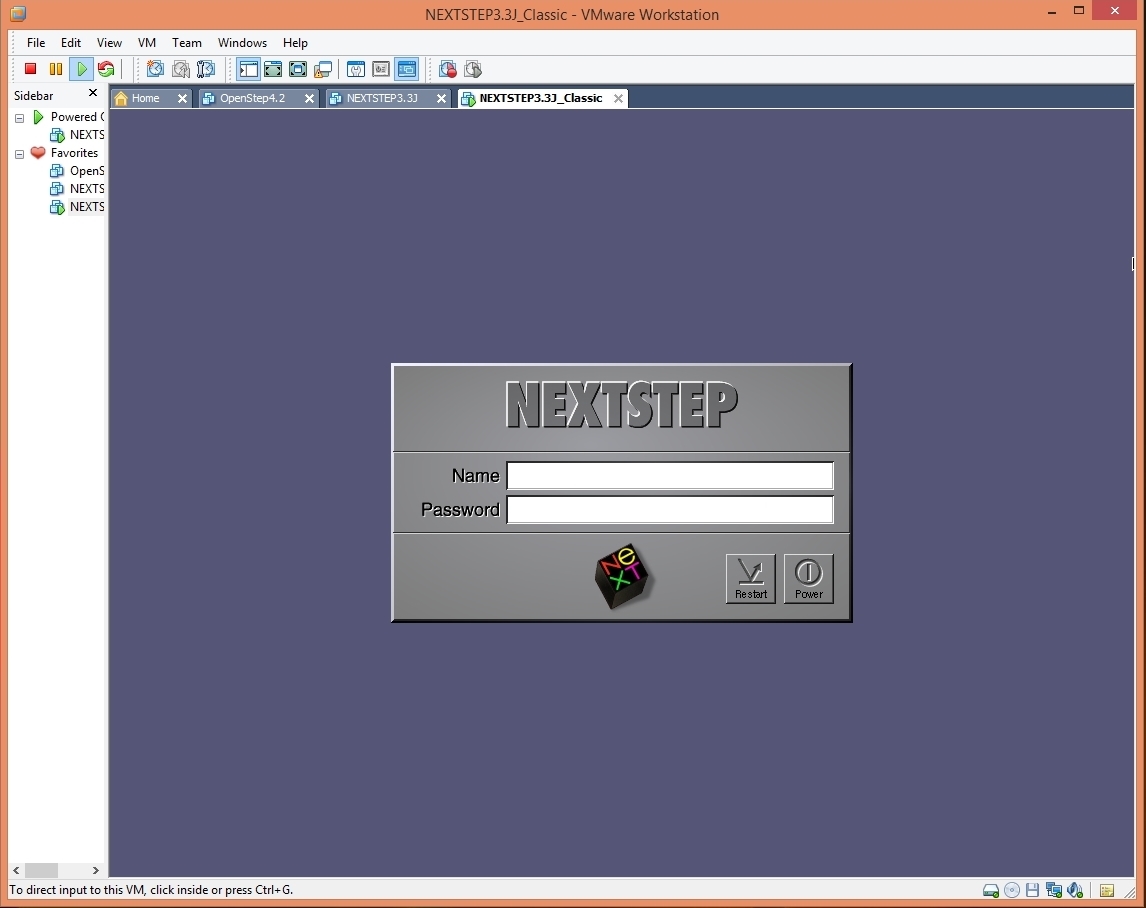The height and width of the screenshot is (908, 1146).
Task: Close the Home tab
Action: pyautogui.click(x=182, y=98)
